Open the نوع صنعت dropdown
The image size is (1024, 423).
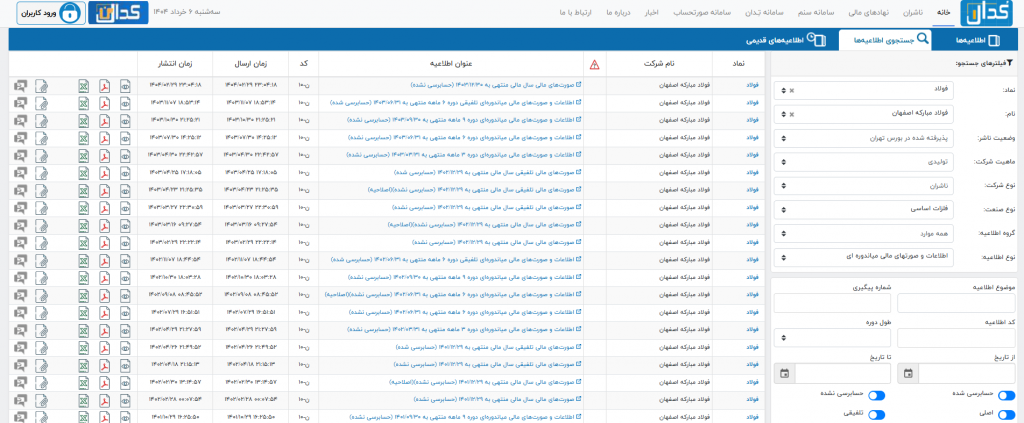tap(863, 210)
